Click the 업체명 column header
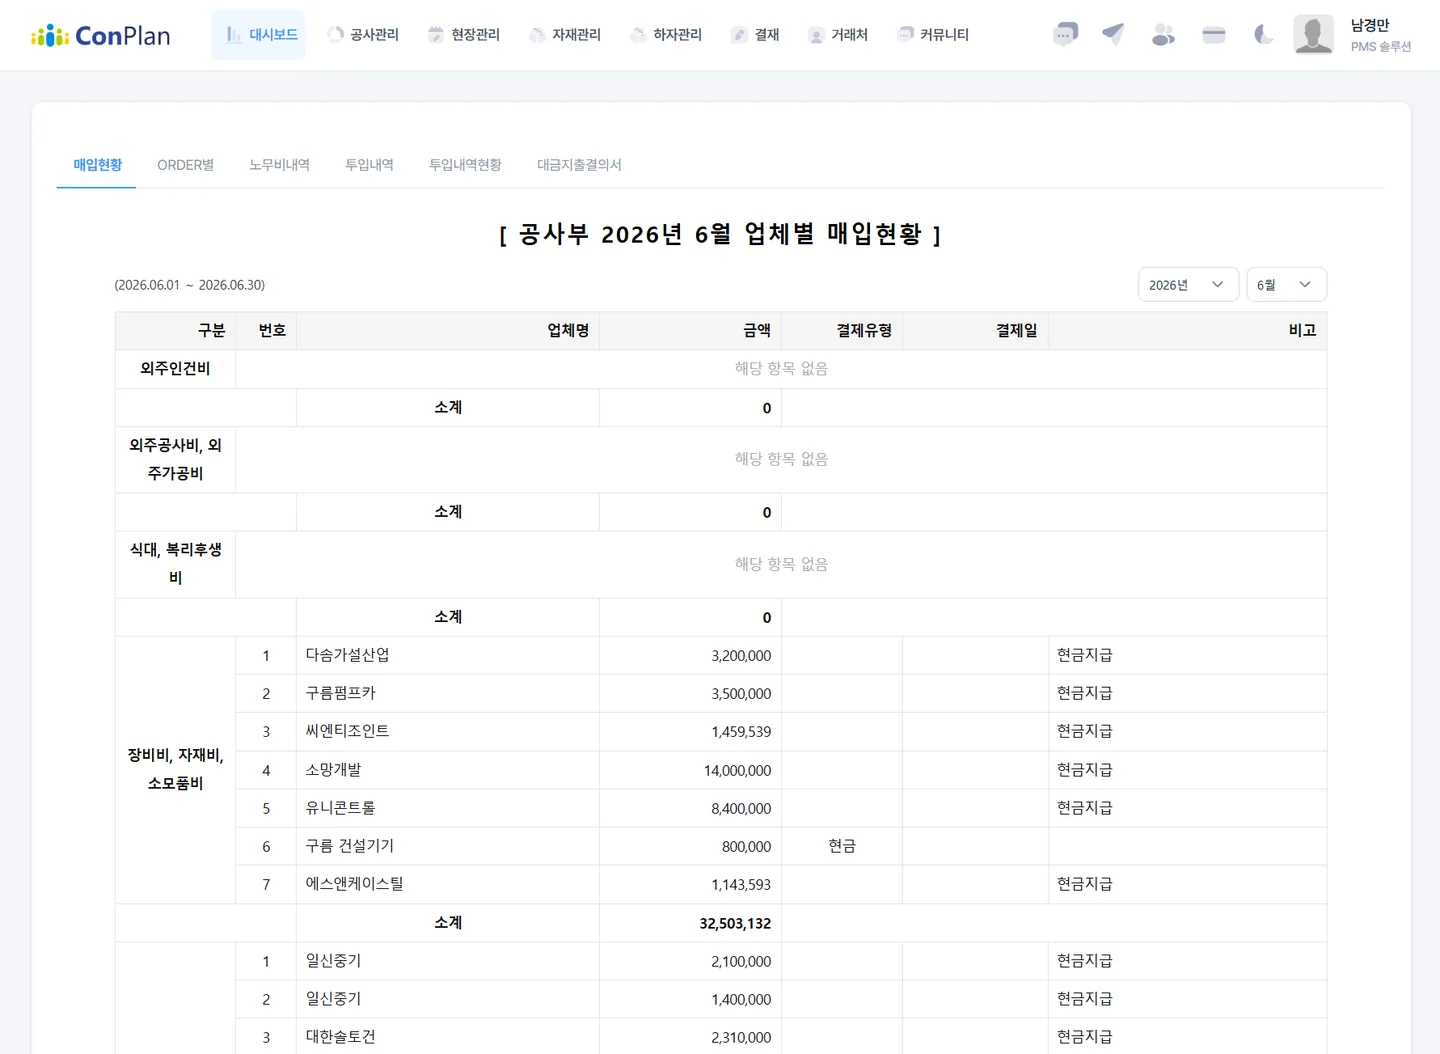This screenshot has height=1054, width=1440. click(x=448, y=331)
